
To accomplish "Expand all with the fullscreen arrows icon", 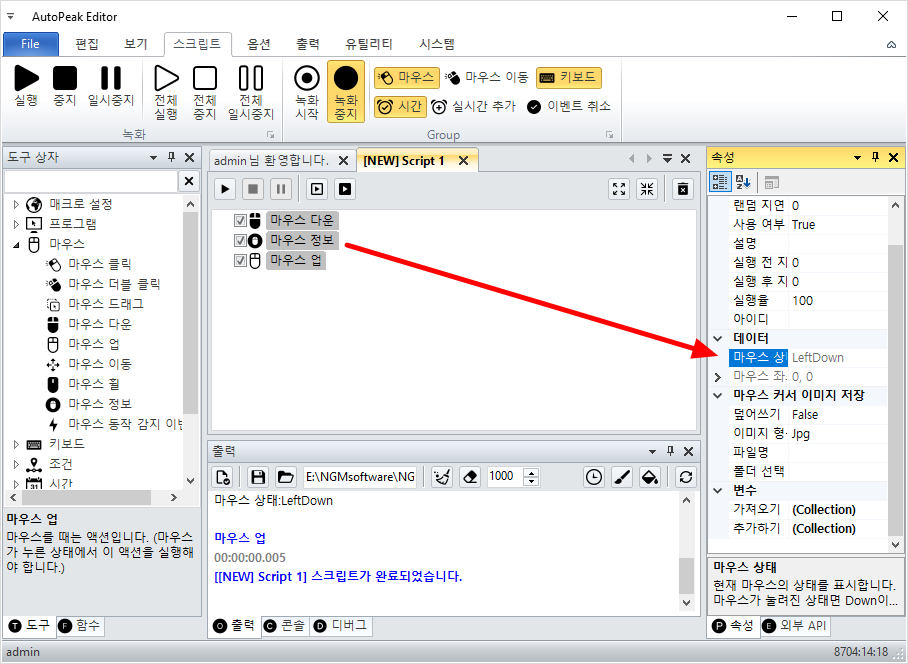I will click(x=619, y=189).
